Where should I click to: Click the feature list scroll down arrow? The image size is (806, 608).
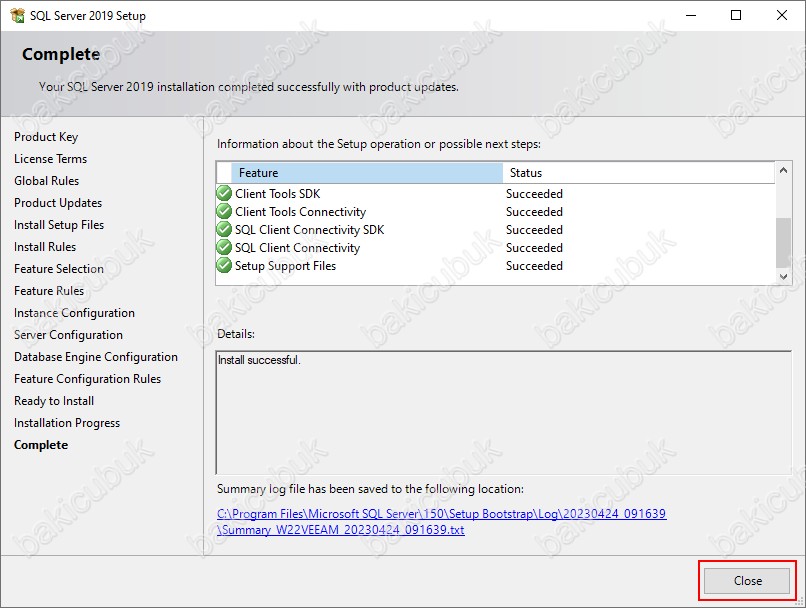coord(783,277)
